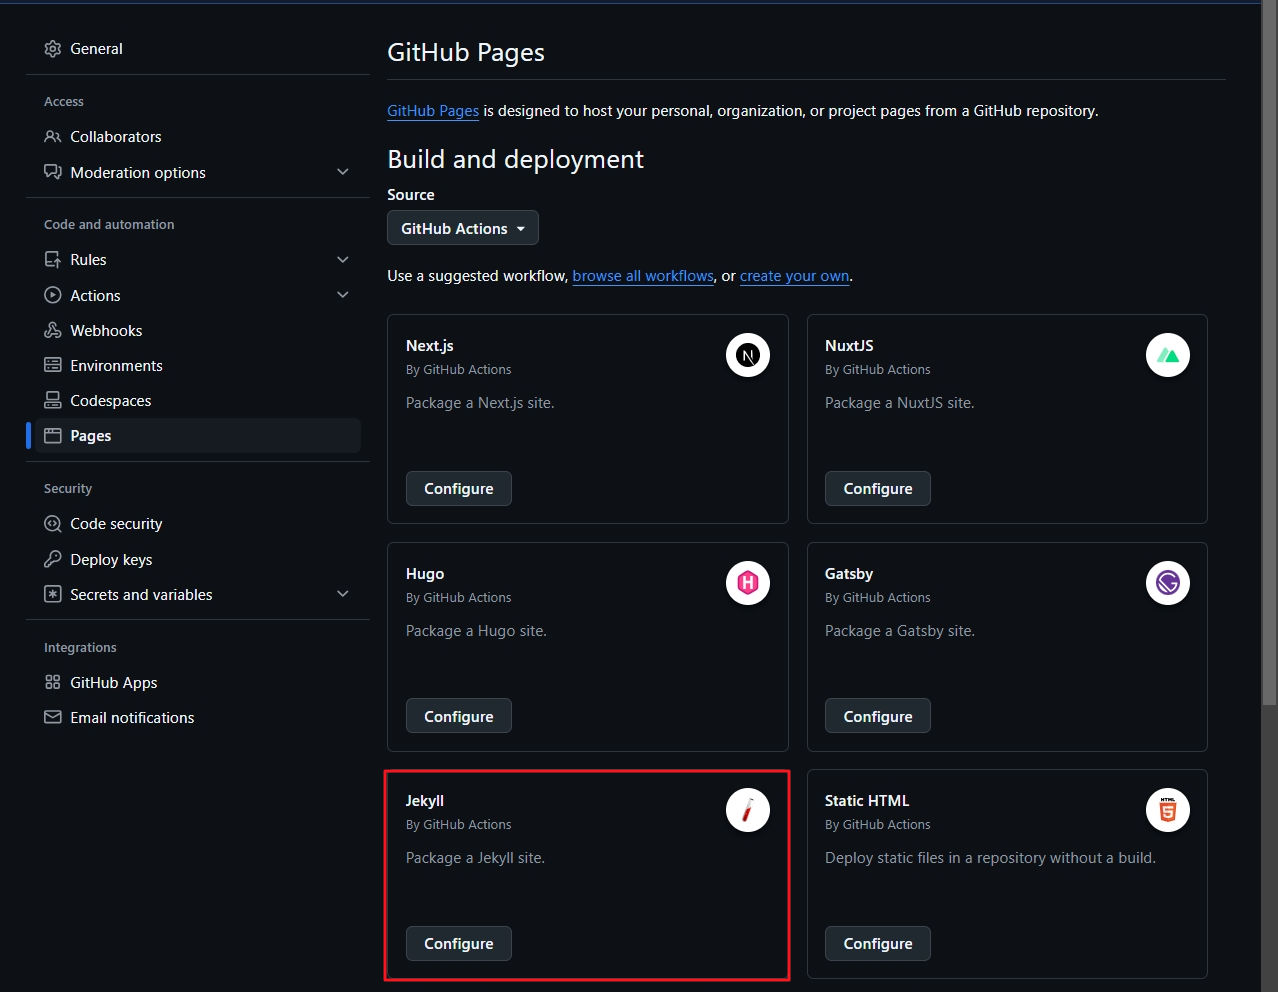Configure the Hugo workflow
The image size is (1278, 992).
tap(459, 716)
